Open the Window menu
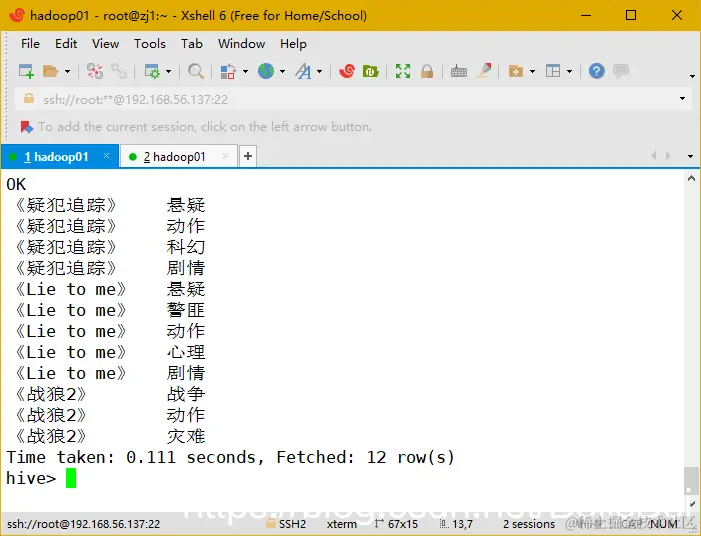 pos(241,44)
